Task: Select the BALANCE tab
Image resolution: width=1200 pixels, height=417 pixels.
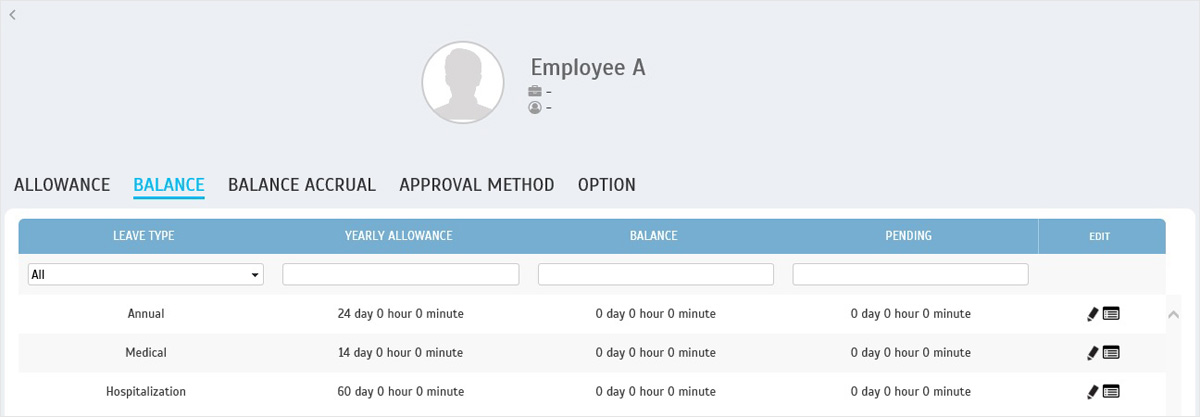Action: click(x=169, y=185)
